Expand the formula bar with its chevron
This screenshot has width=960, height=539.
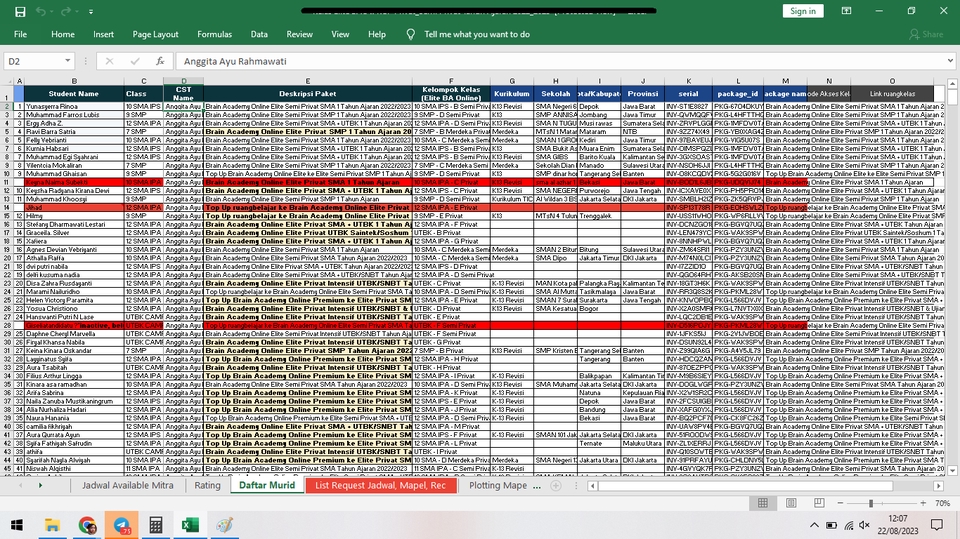pos(950,61)
